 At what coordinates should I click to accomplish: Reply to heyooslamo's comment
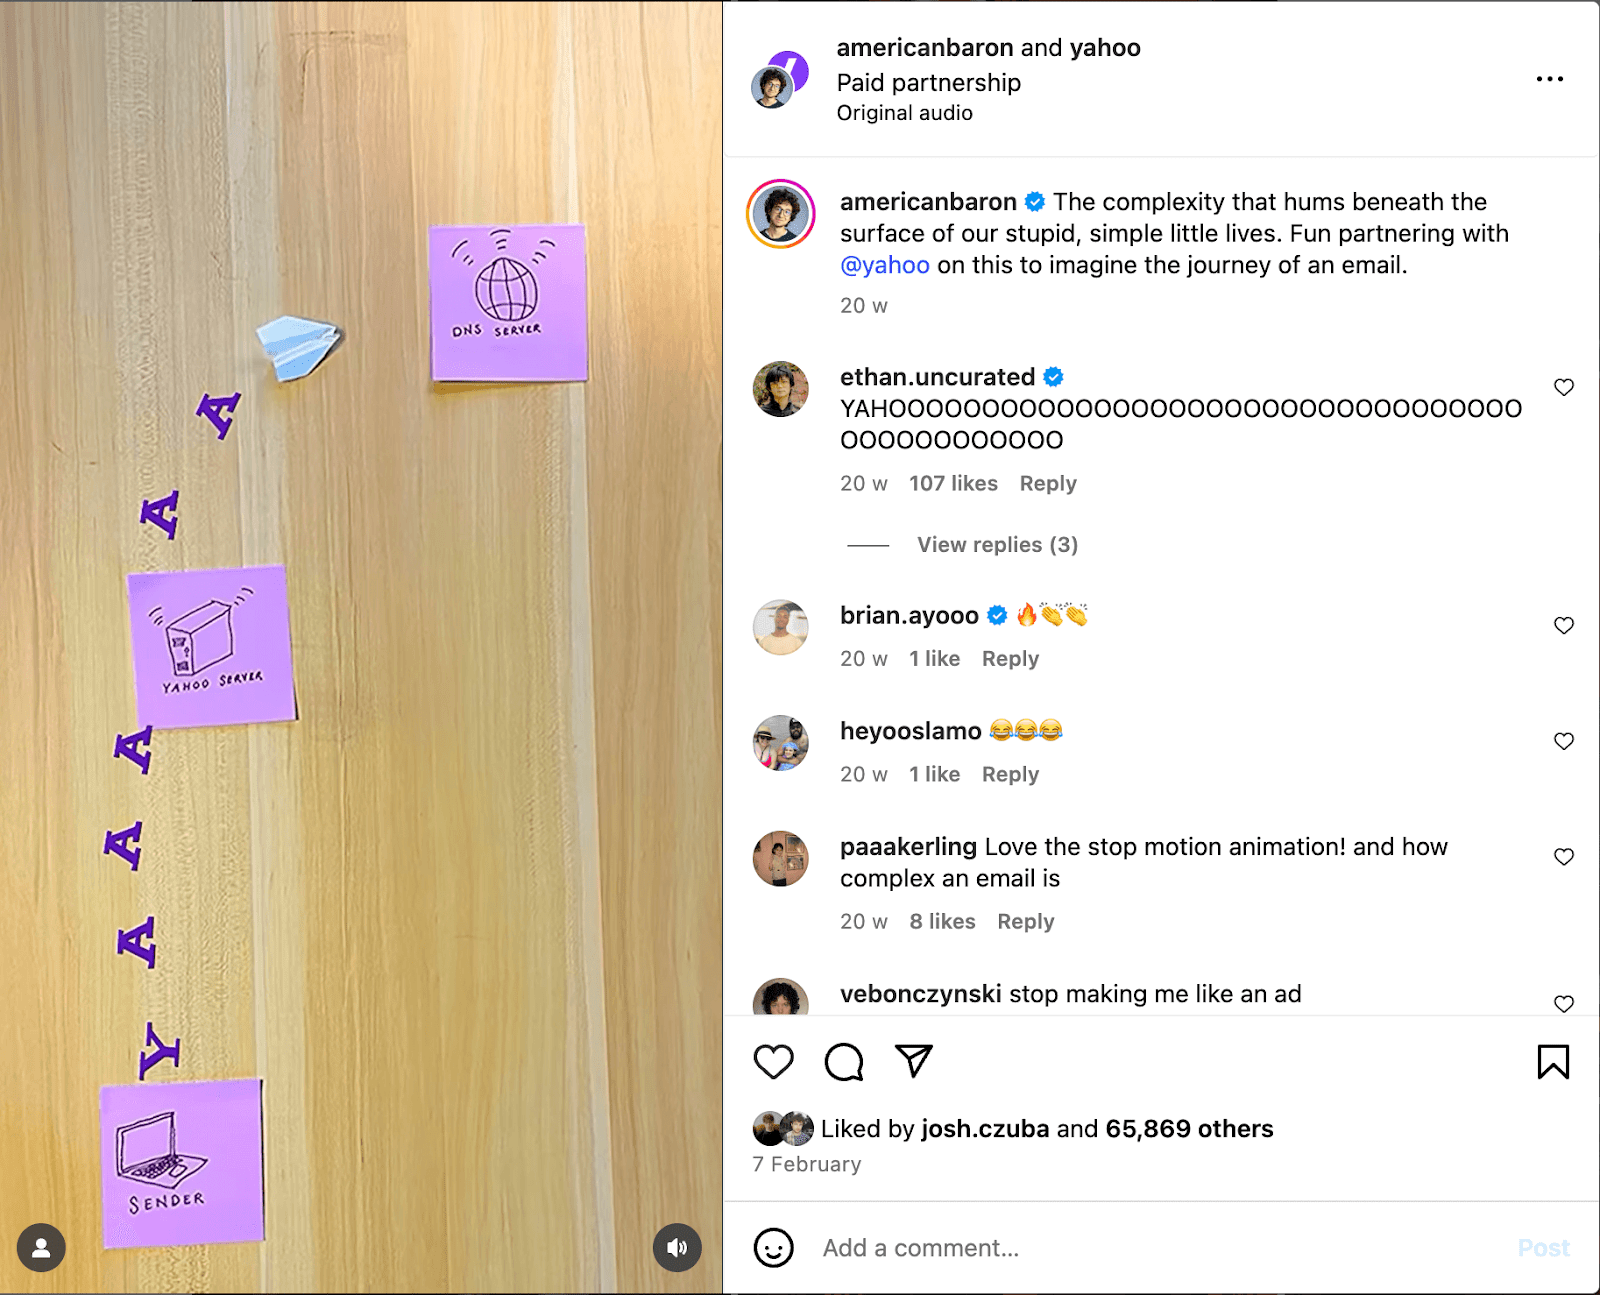1010,775
